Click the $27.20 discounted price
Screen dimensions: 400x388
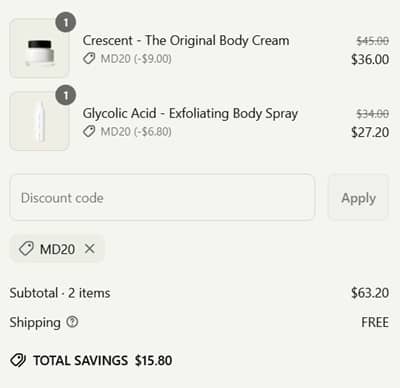[370, 132]
